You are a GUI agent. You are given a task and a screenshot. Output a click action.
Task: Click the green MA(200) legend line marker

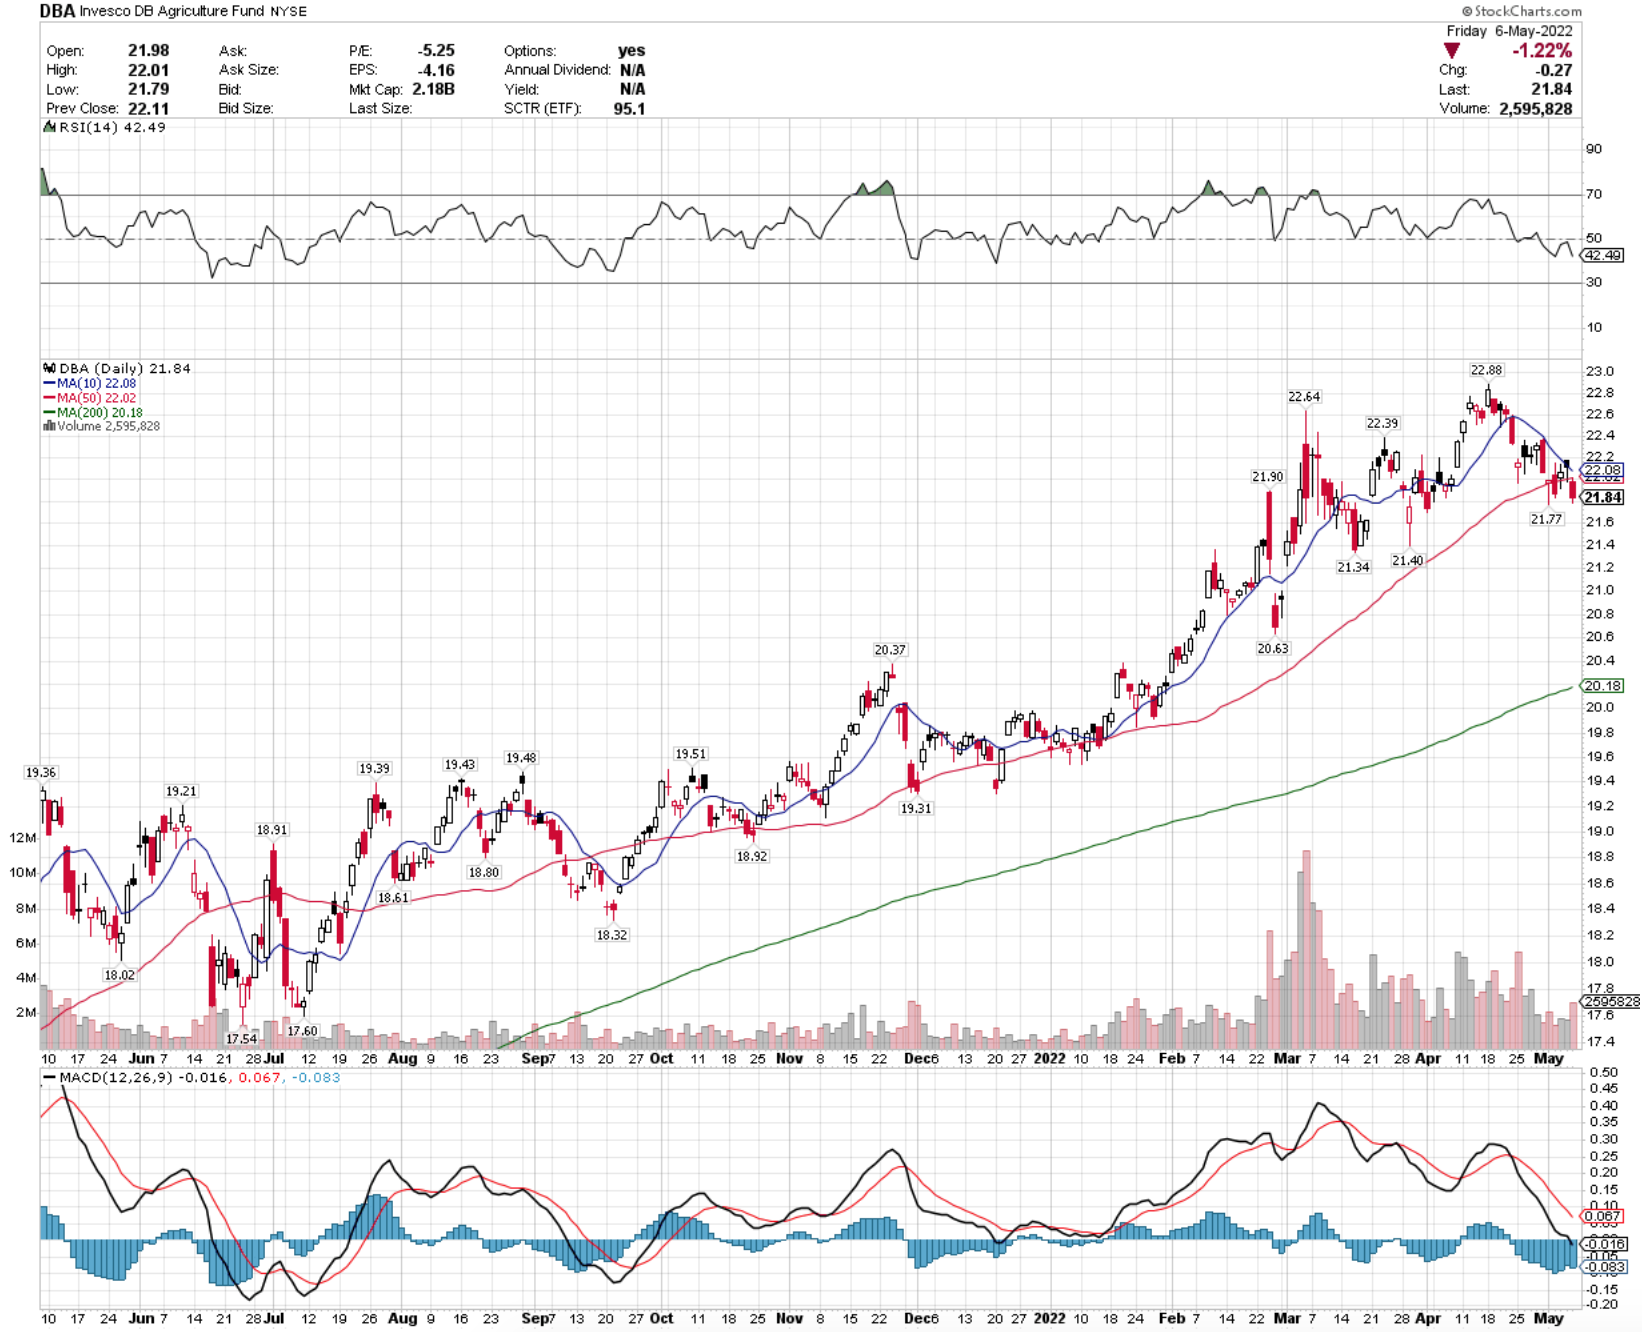click(x=49, y=412)
